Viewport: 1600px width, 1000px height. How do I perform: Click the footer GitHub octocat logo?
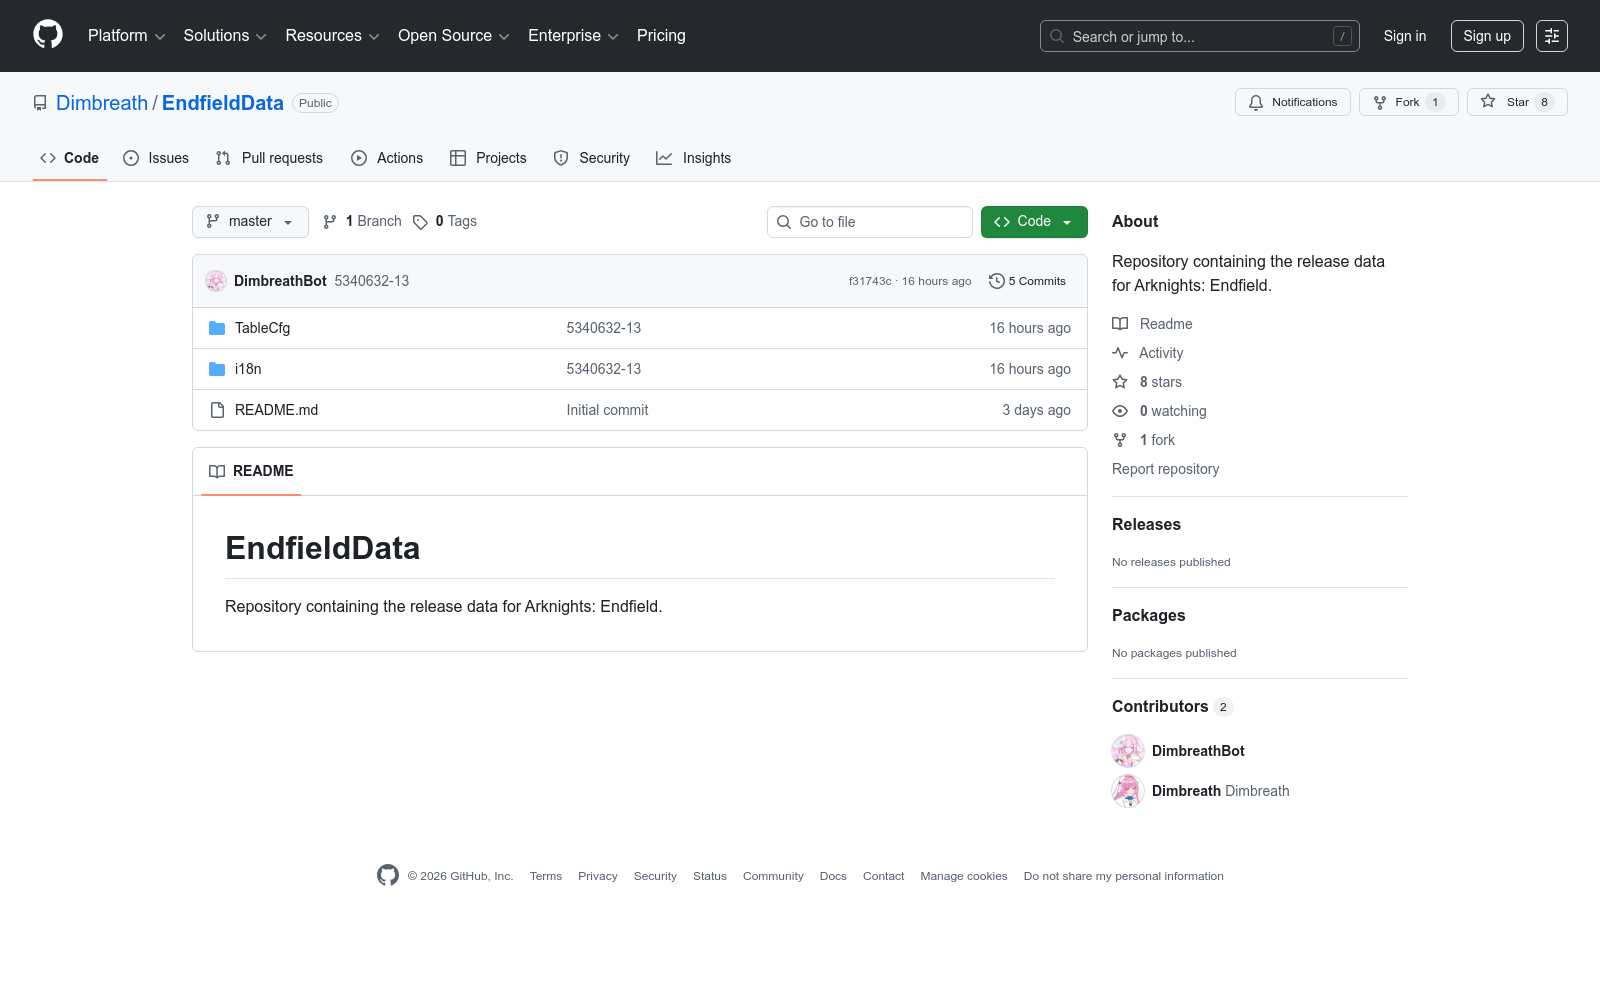coord(388,875)
